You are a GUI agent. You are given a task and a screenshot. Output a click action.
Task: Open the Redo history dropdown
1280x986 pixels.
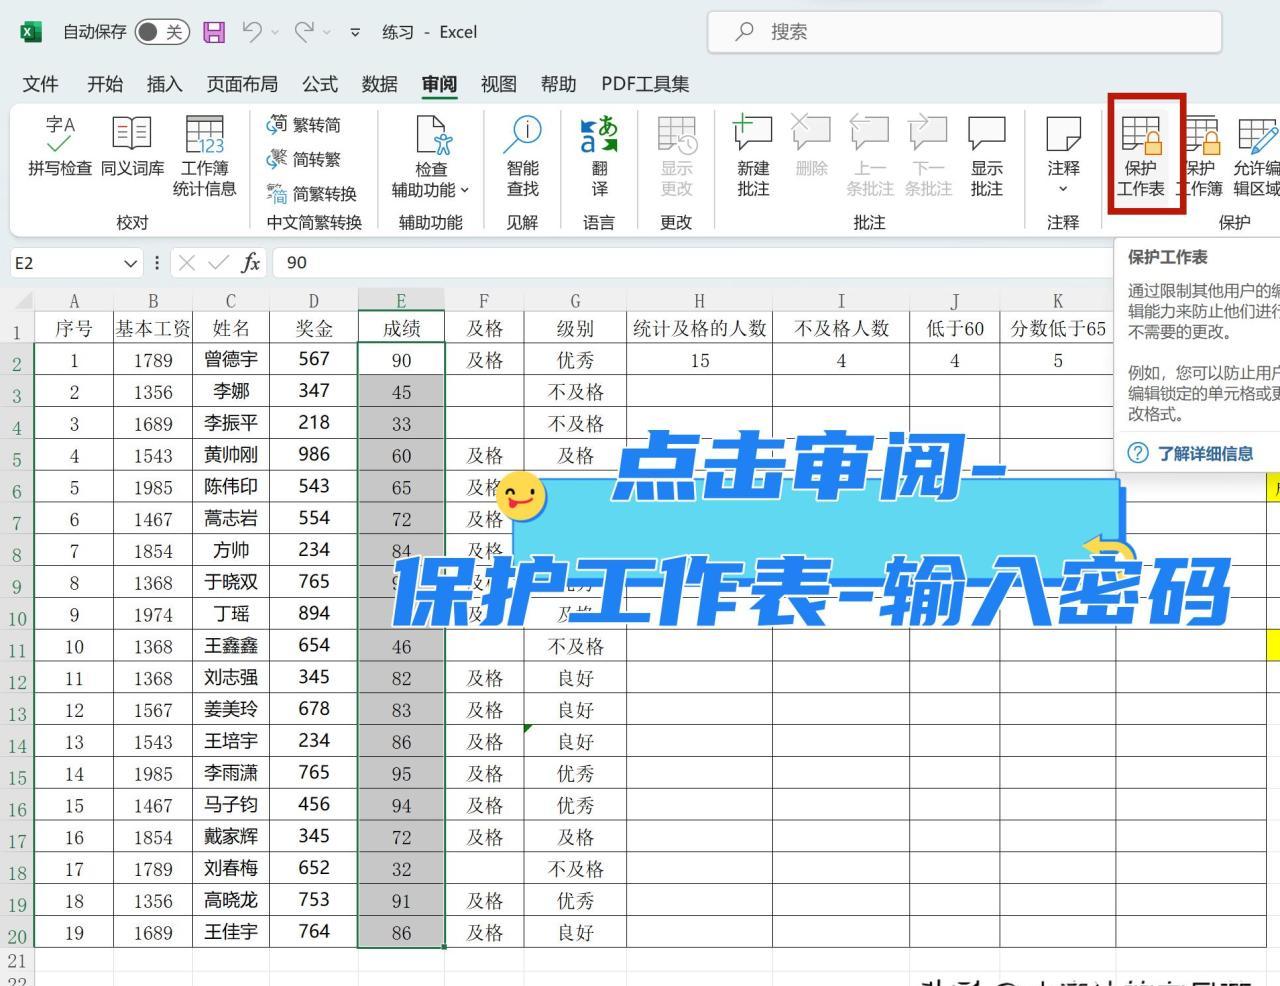(x=327, y=33)
